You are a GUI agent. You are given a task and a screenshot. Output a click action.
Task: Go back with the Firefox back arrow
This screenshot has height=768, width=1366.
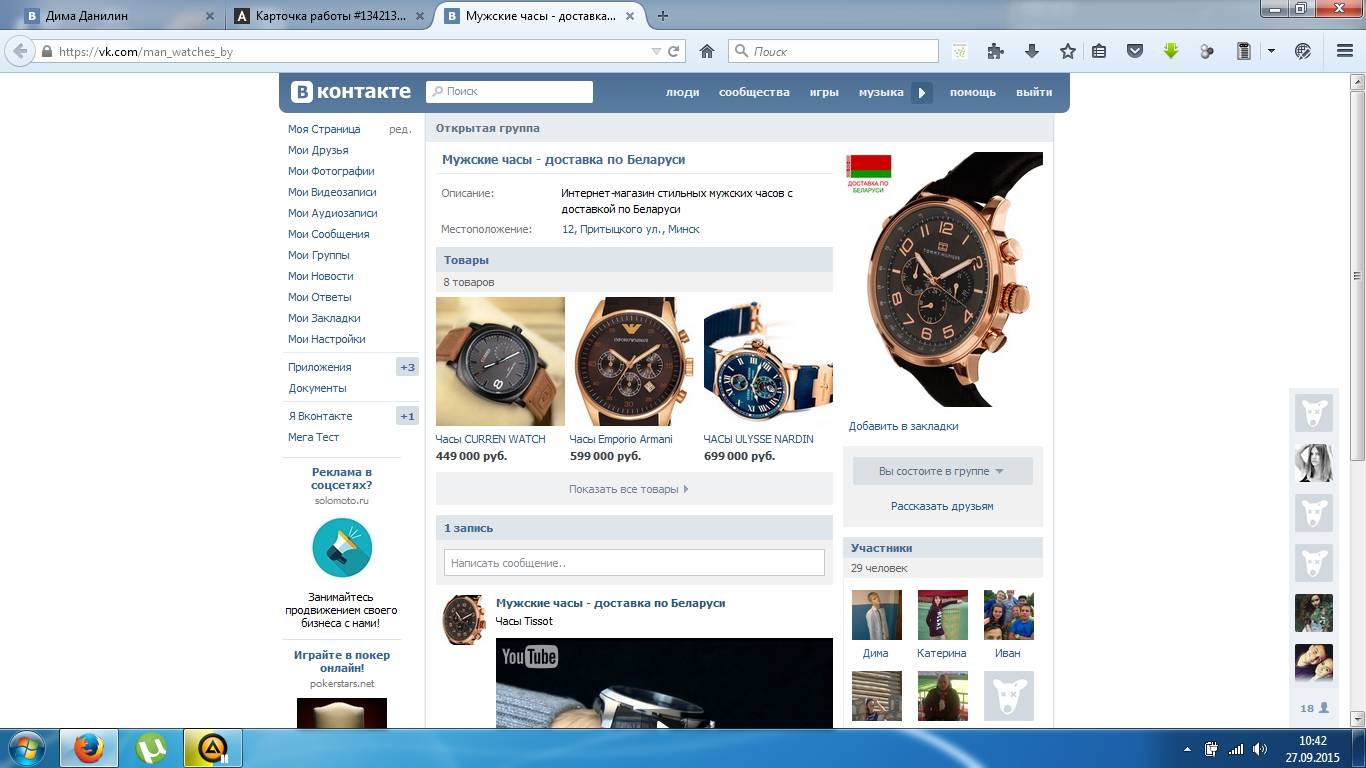tap(20, 51)
